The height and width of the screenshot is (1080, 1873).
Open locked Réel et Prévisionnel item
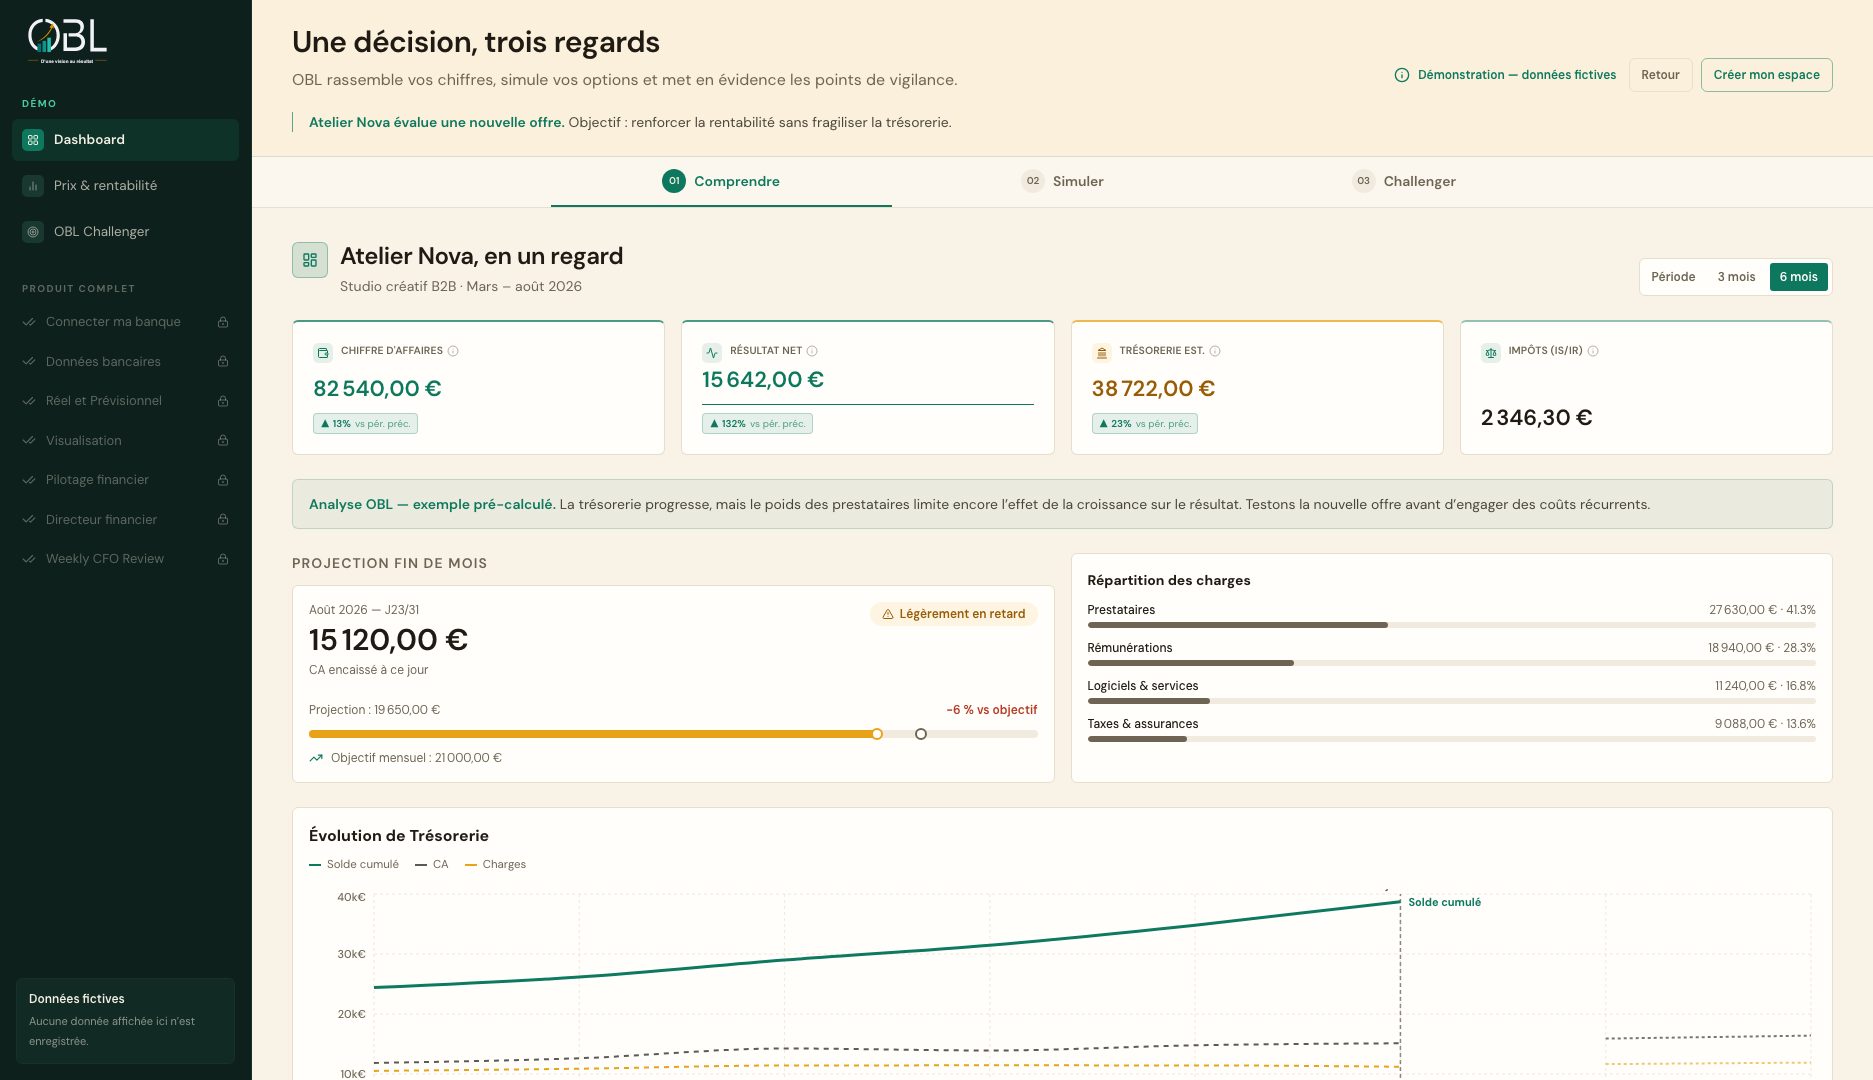point(125,401)
